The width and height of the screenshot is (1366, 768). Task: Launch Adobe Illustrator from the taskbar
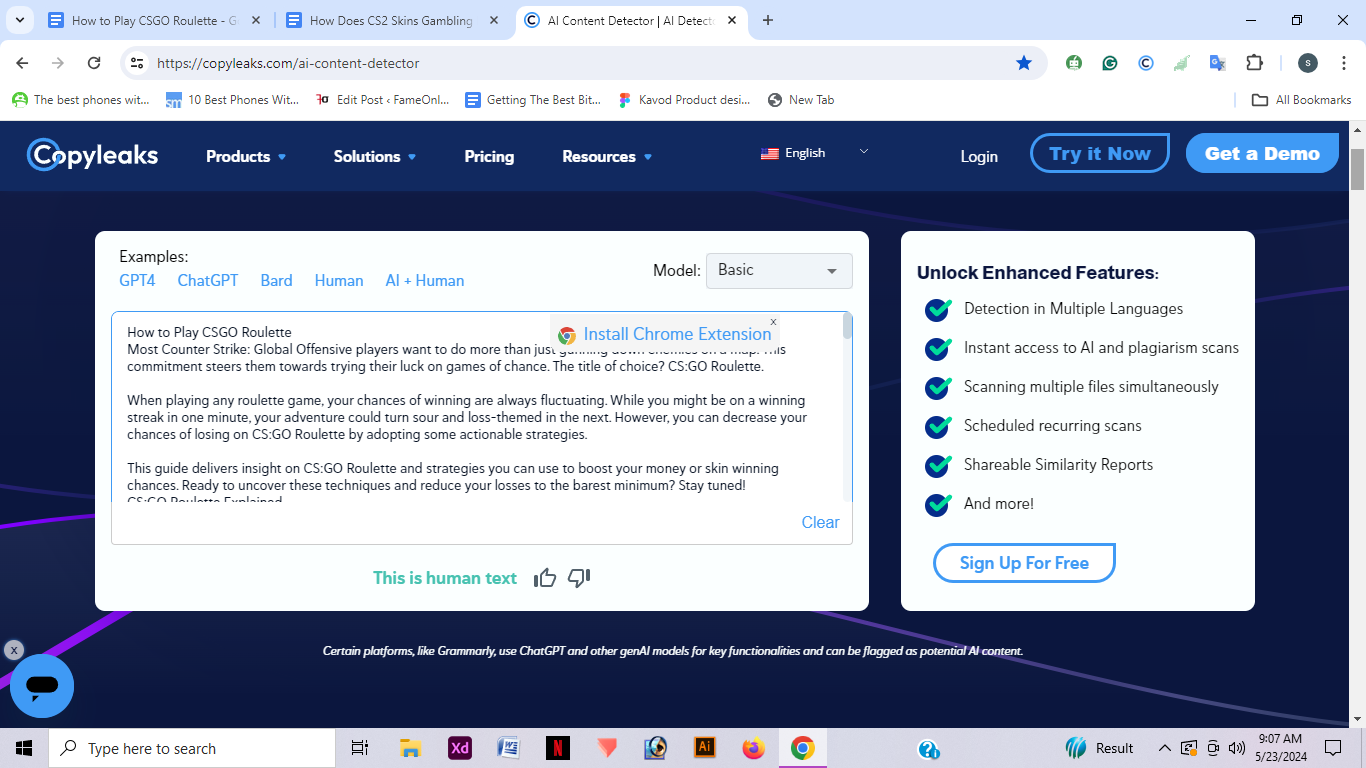[705, 748]
